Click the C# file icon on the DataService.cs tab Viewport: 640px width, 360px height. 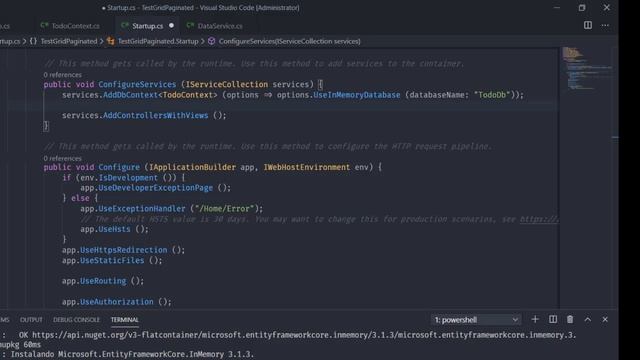[190, 25]
